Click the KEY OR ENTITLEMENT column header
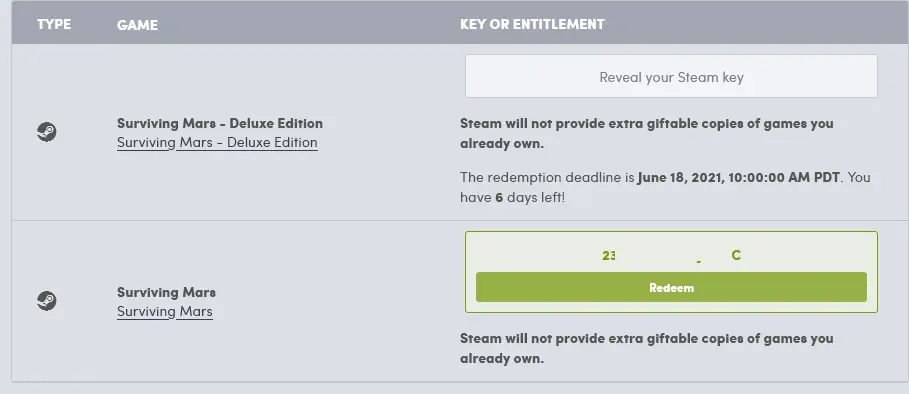Image resolution: width=909 pixels, height=394 pixels. (x=532, y=24)
